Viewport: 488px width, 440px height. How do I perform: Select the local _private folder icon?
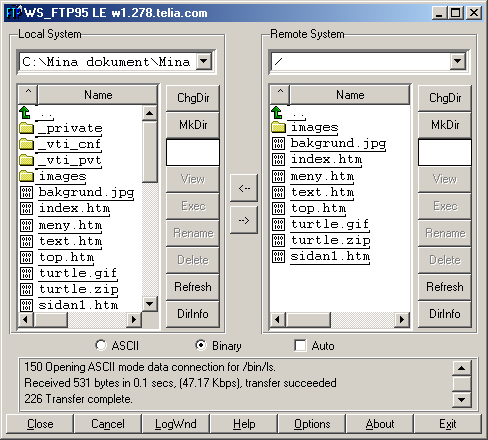[26, 128]
